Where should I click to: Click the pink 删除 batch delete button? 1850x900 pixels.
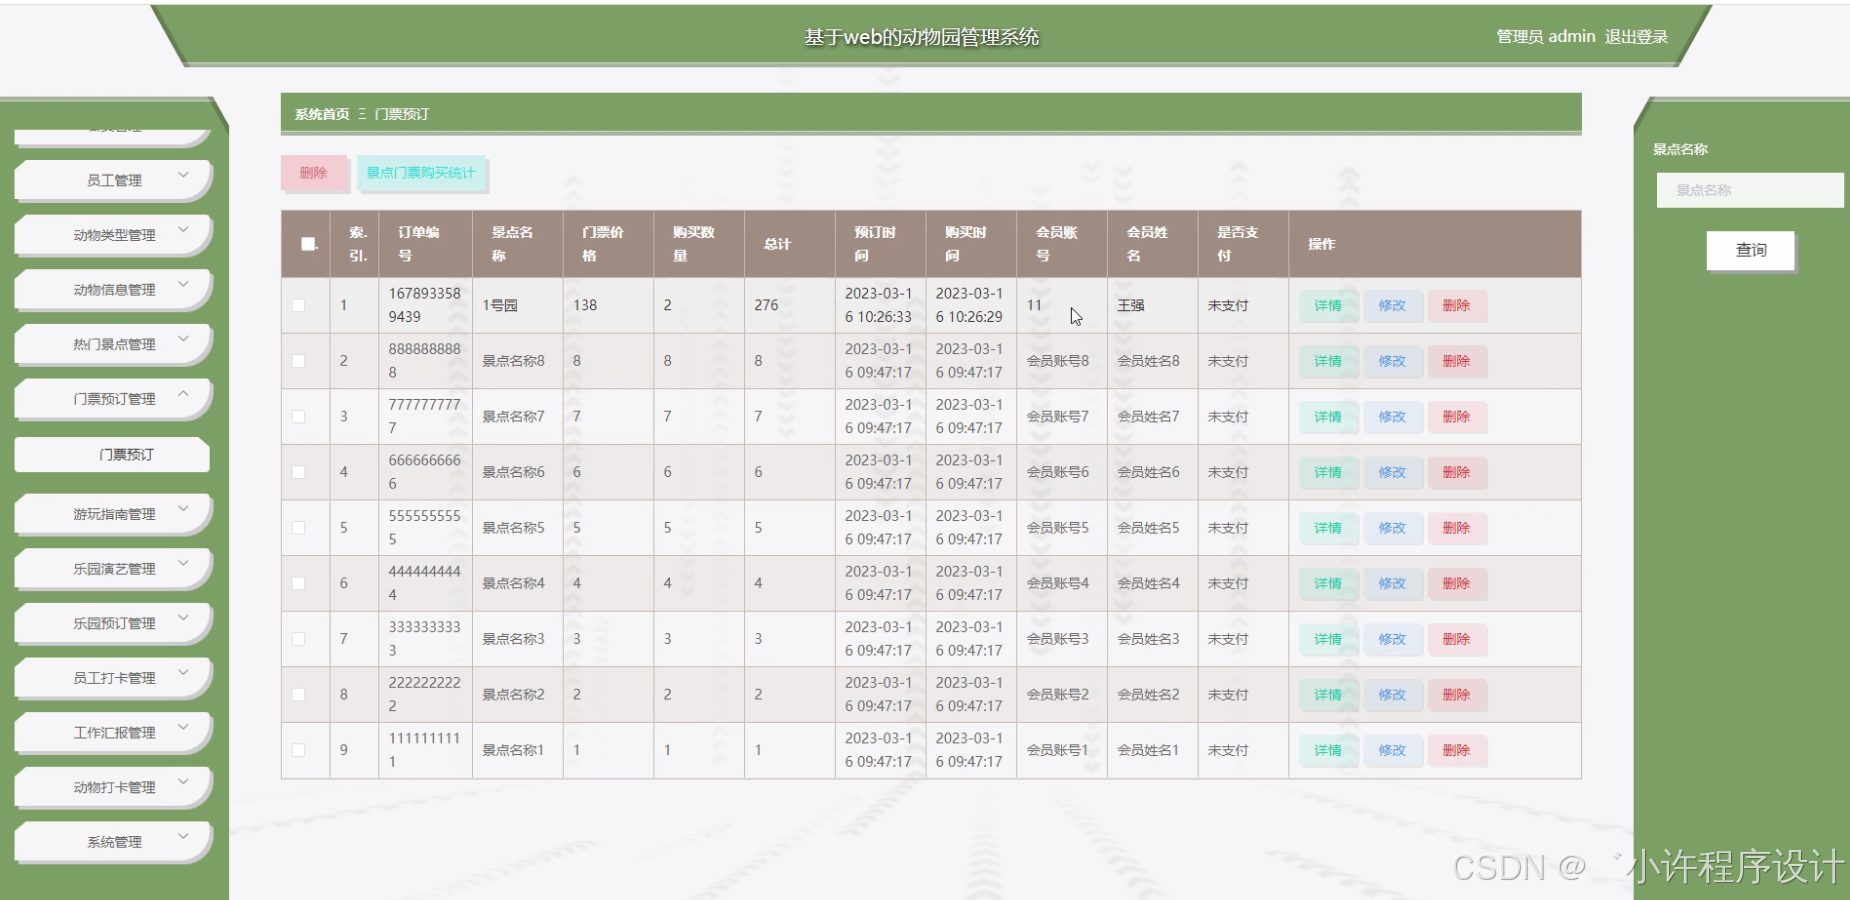[313, 173]
